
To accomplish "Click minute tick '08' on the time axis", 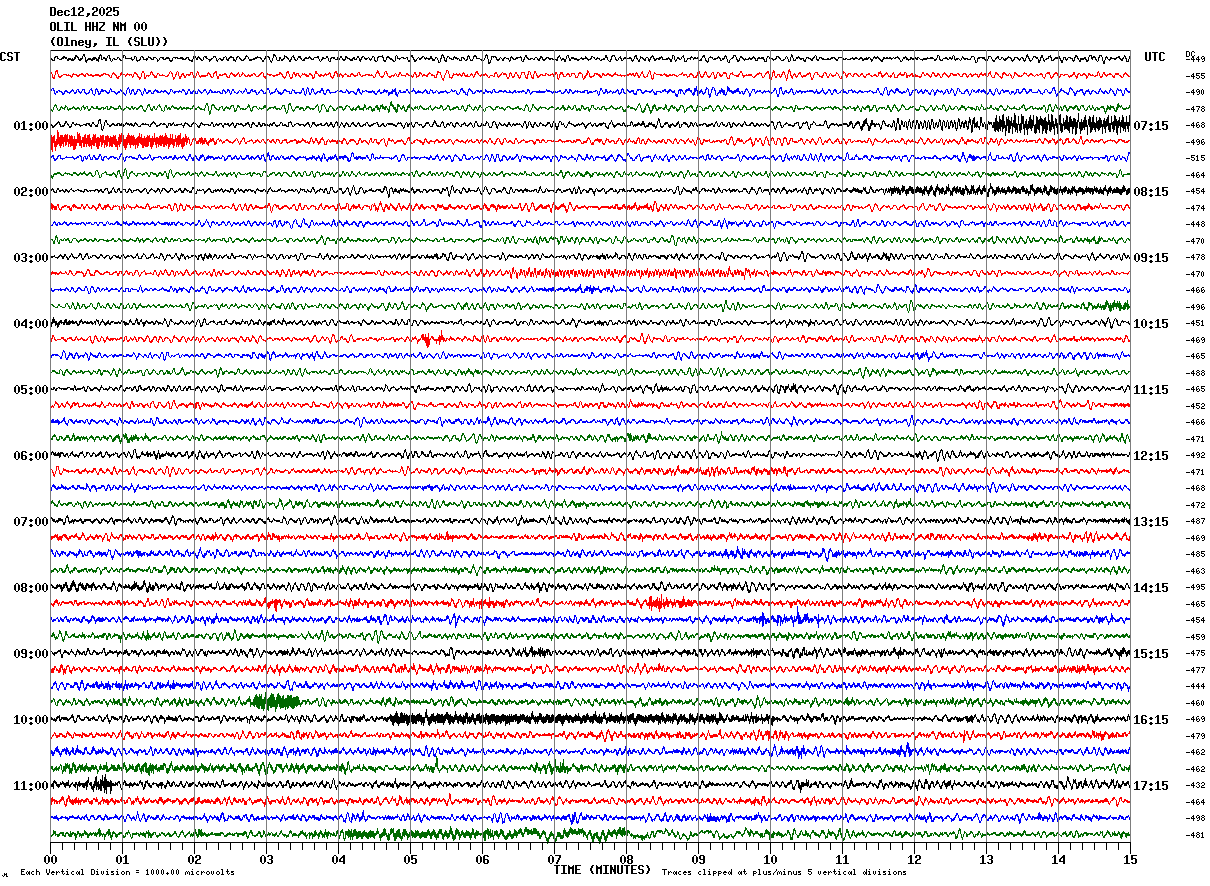I will 626,859.
